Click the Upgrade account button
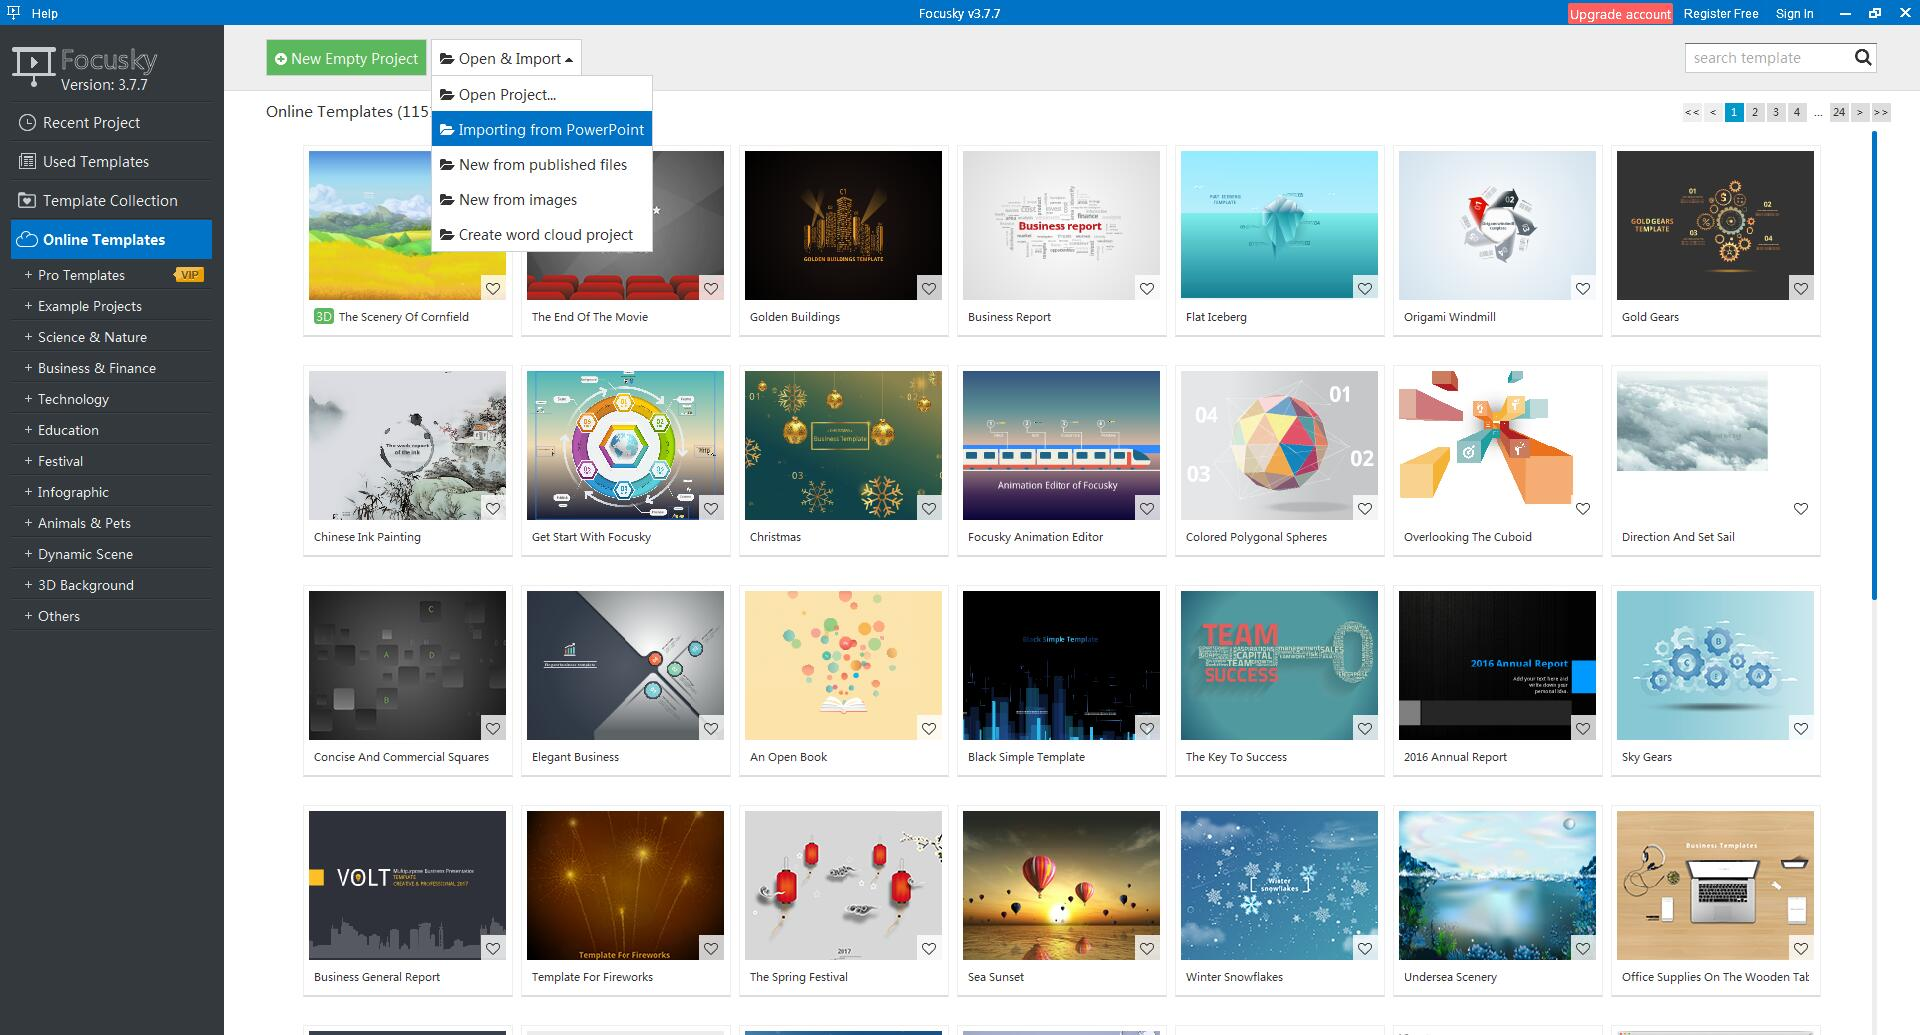1920x1035 pixels. coord(1620,14)
